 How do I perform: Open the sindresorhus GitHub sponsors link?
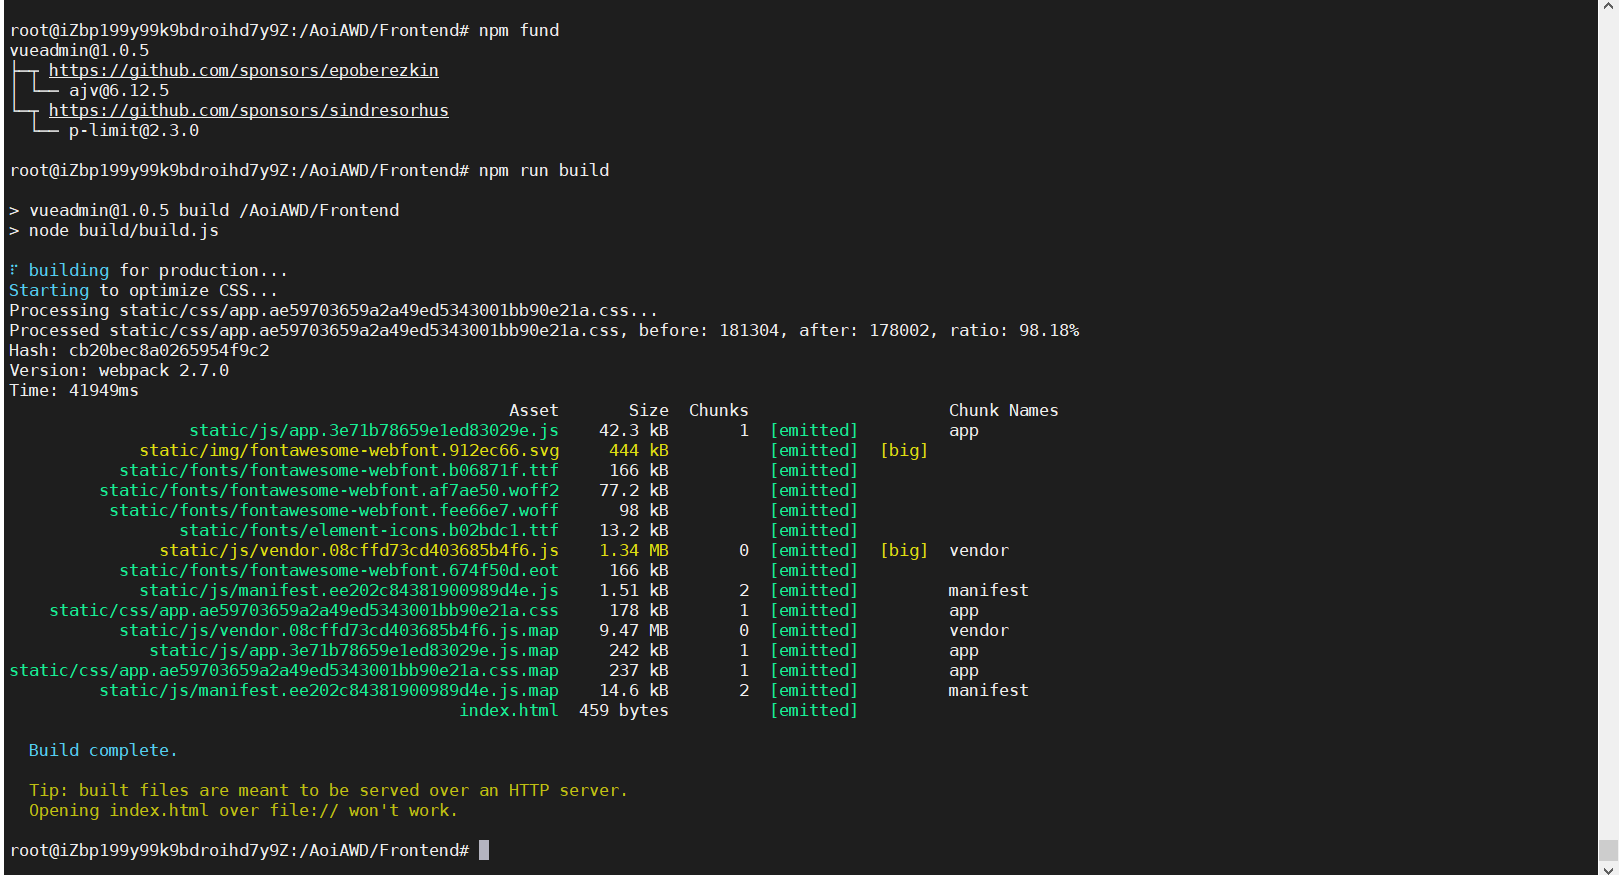[x=248, y=110]
